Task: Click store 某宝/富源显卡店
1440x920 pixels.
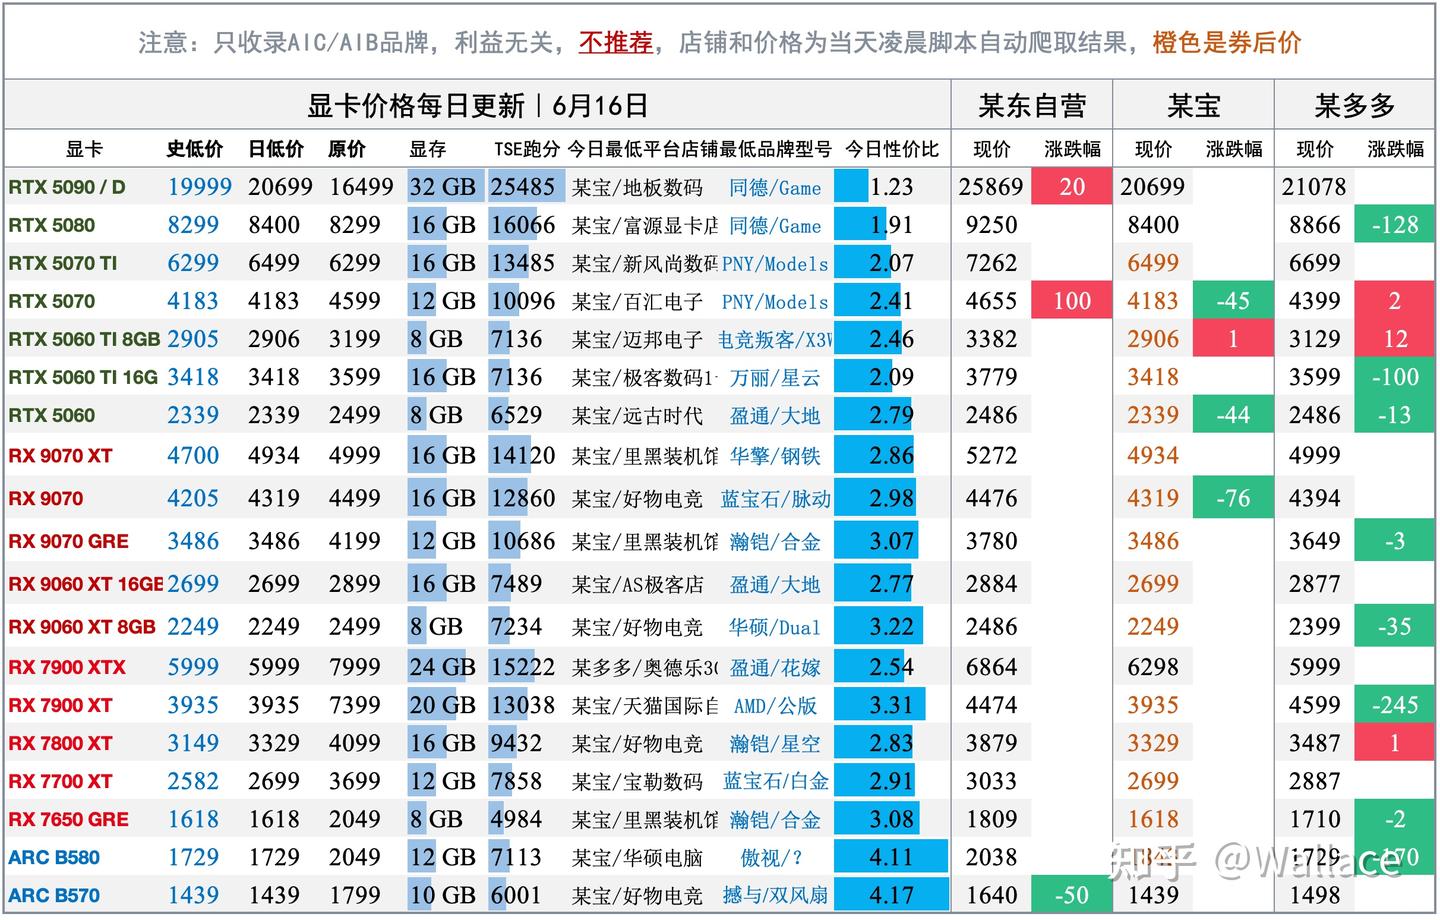Action: tap(644, 225)
